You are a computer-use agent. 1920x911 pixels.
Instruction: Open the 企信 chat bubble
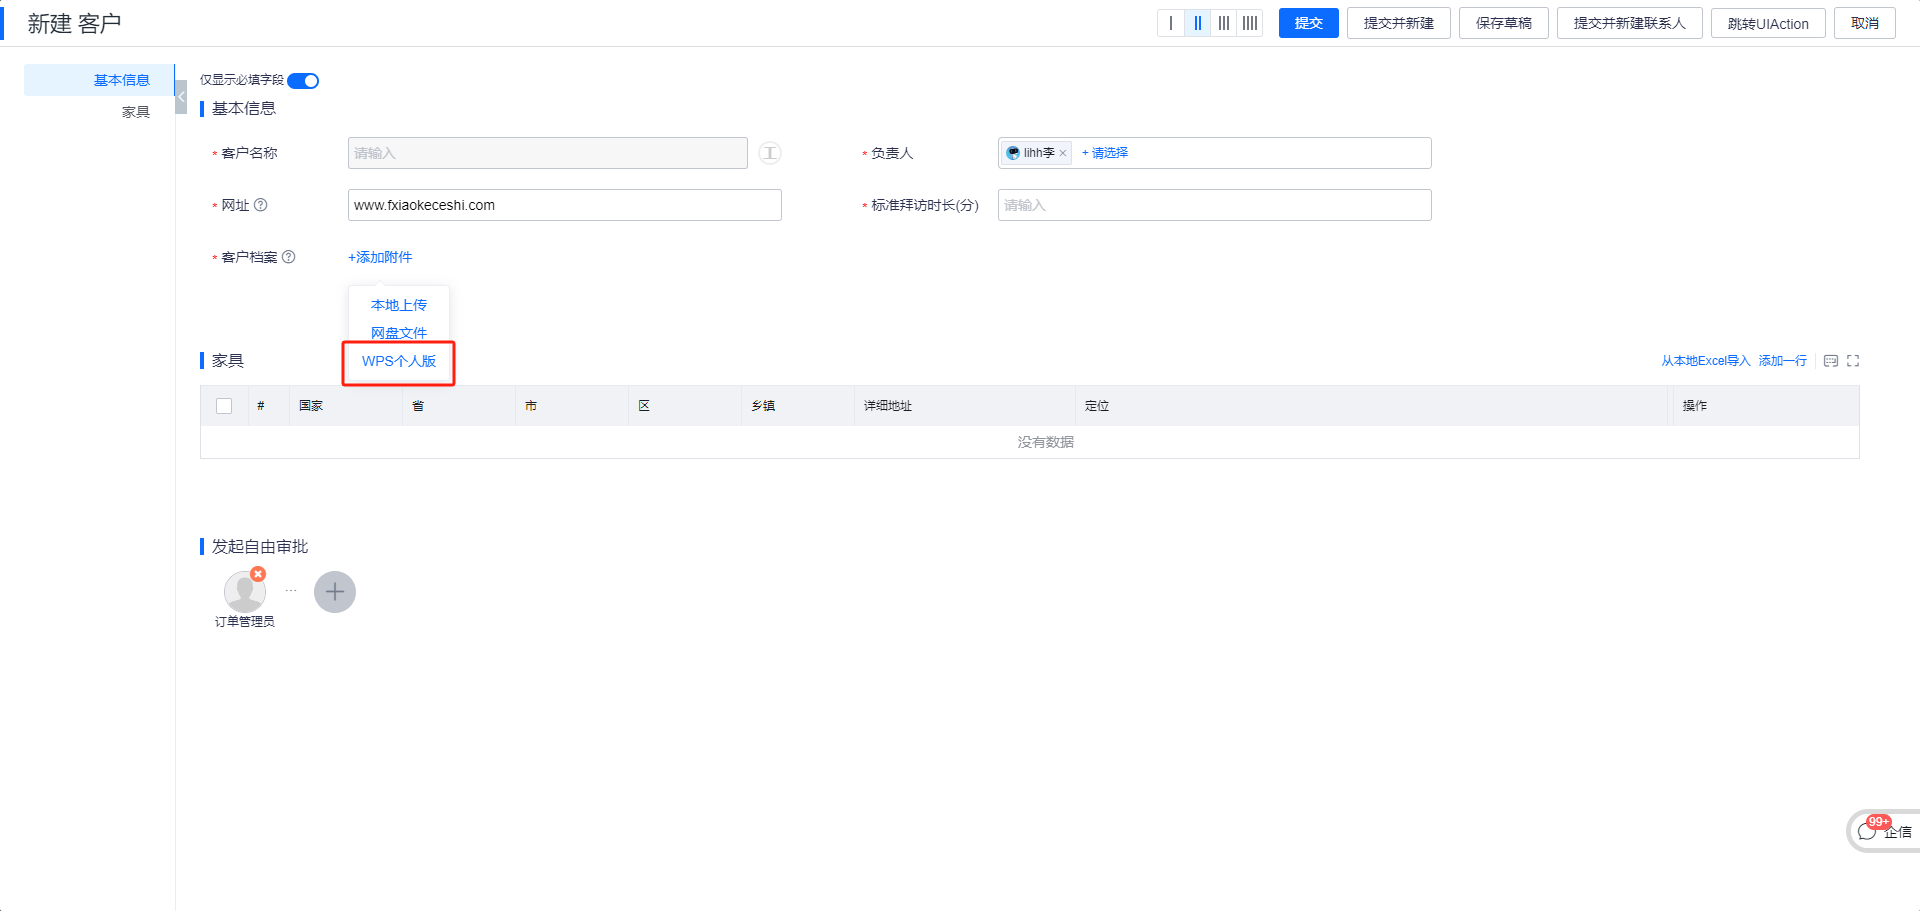tap(1884, 831)
